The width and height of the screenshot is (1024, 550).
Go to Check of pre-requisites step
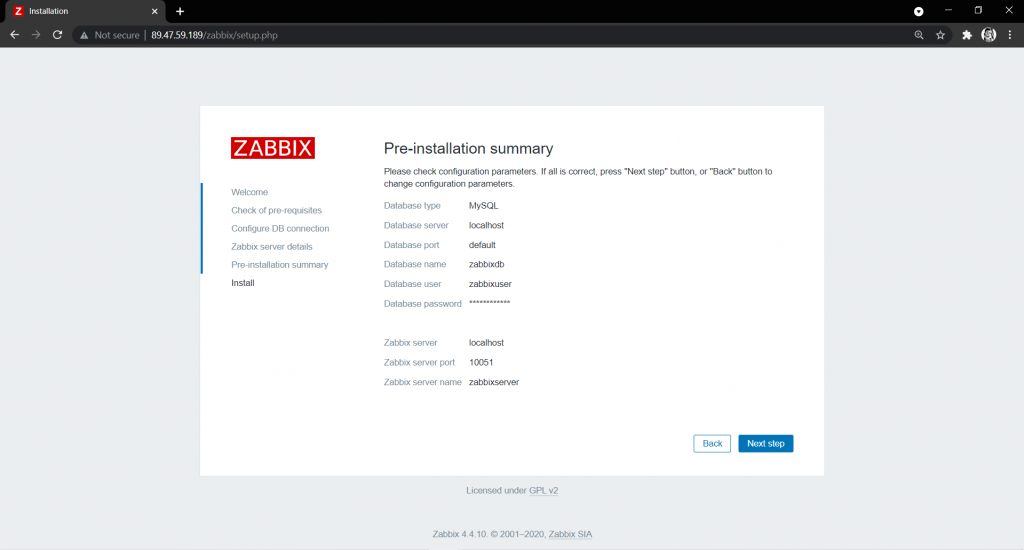276,210
